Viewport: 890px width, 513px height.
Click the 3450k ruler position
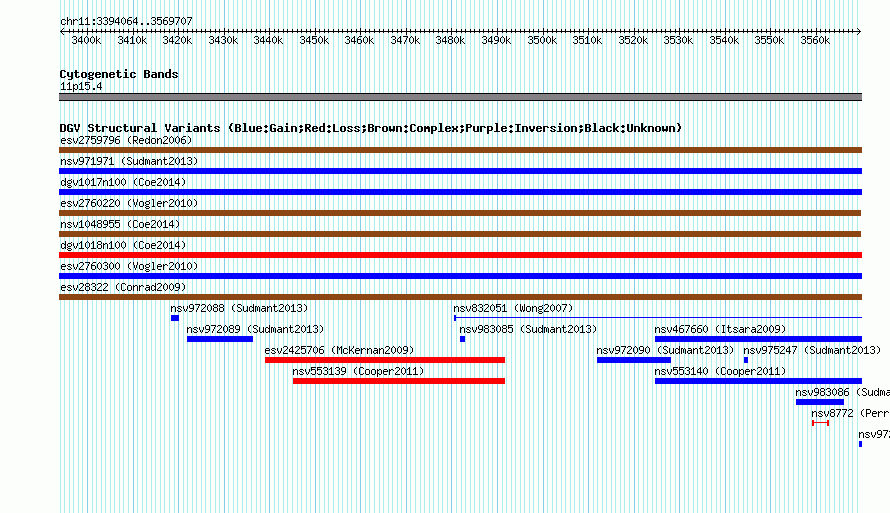click(314, 40)
